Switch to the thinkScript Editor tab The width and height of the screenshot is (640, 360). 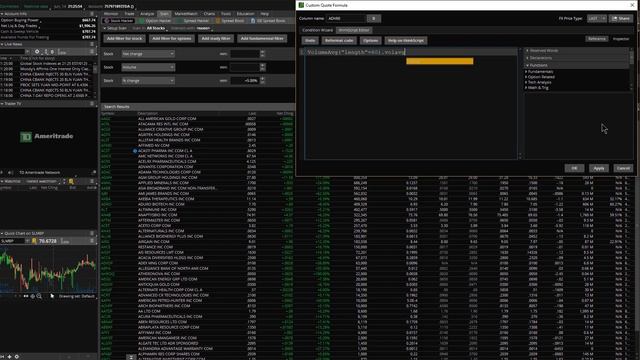pos(354,30)
